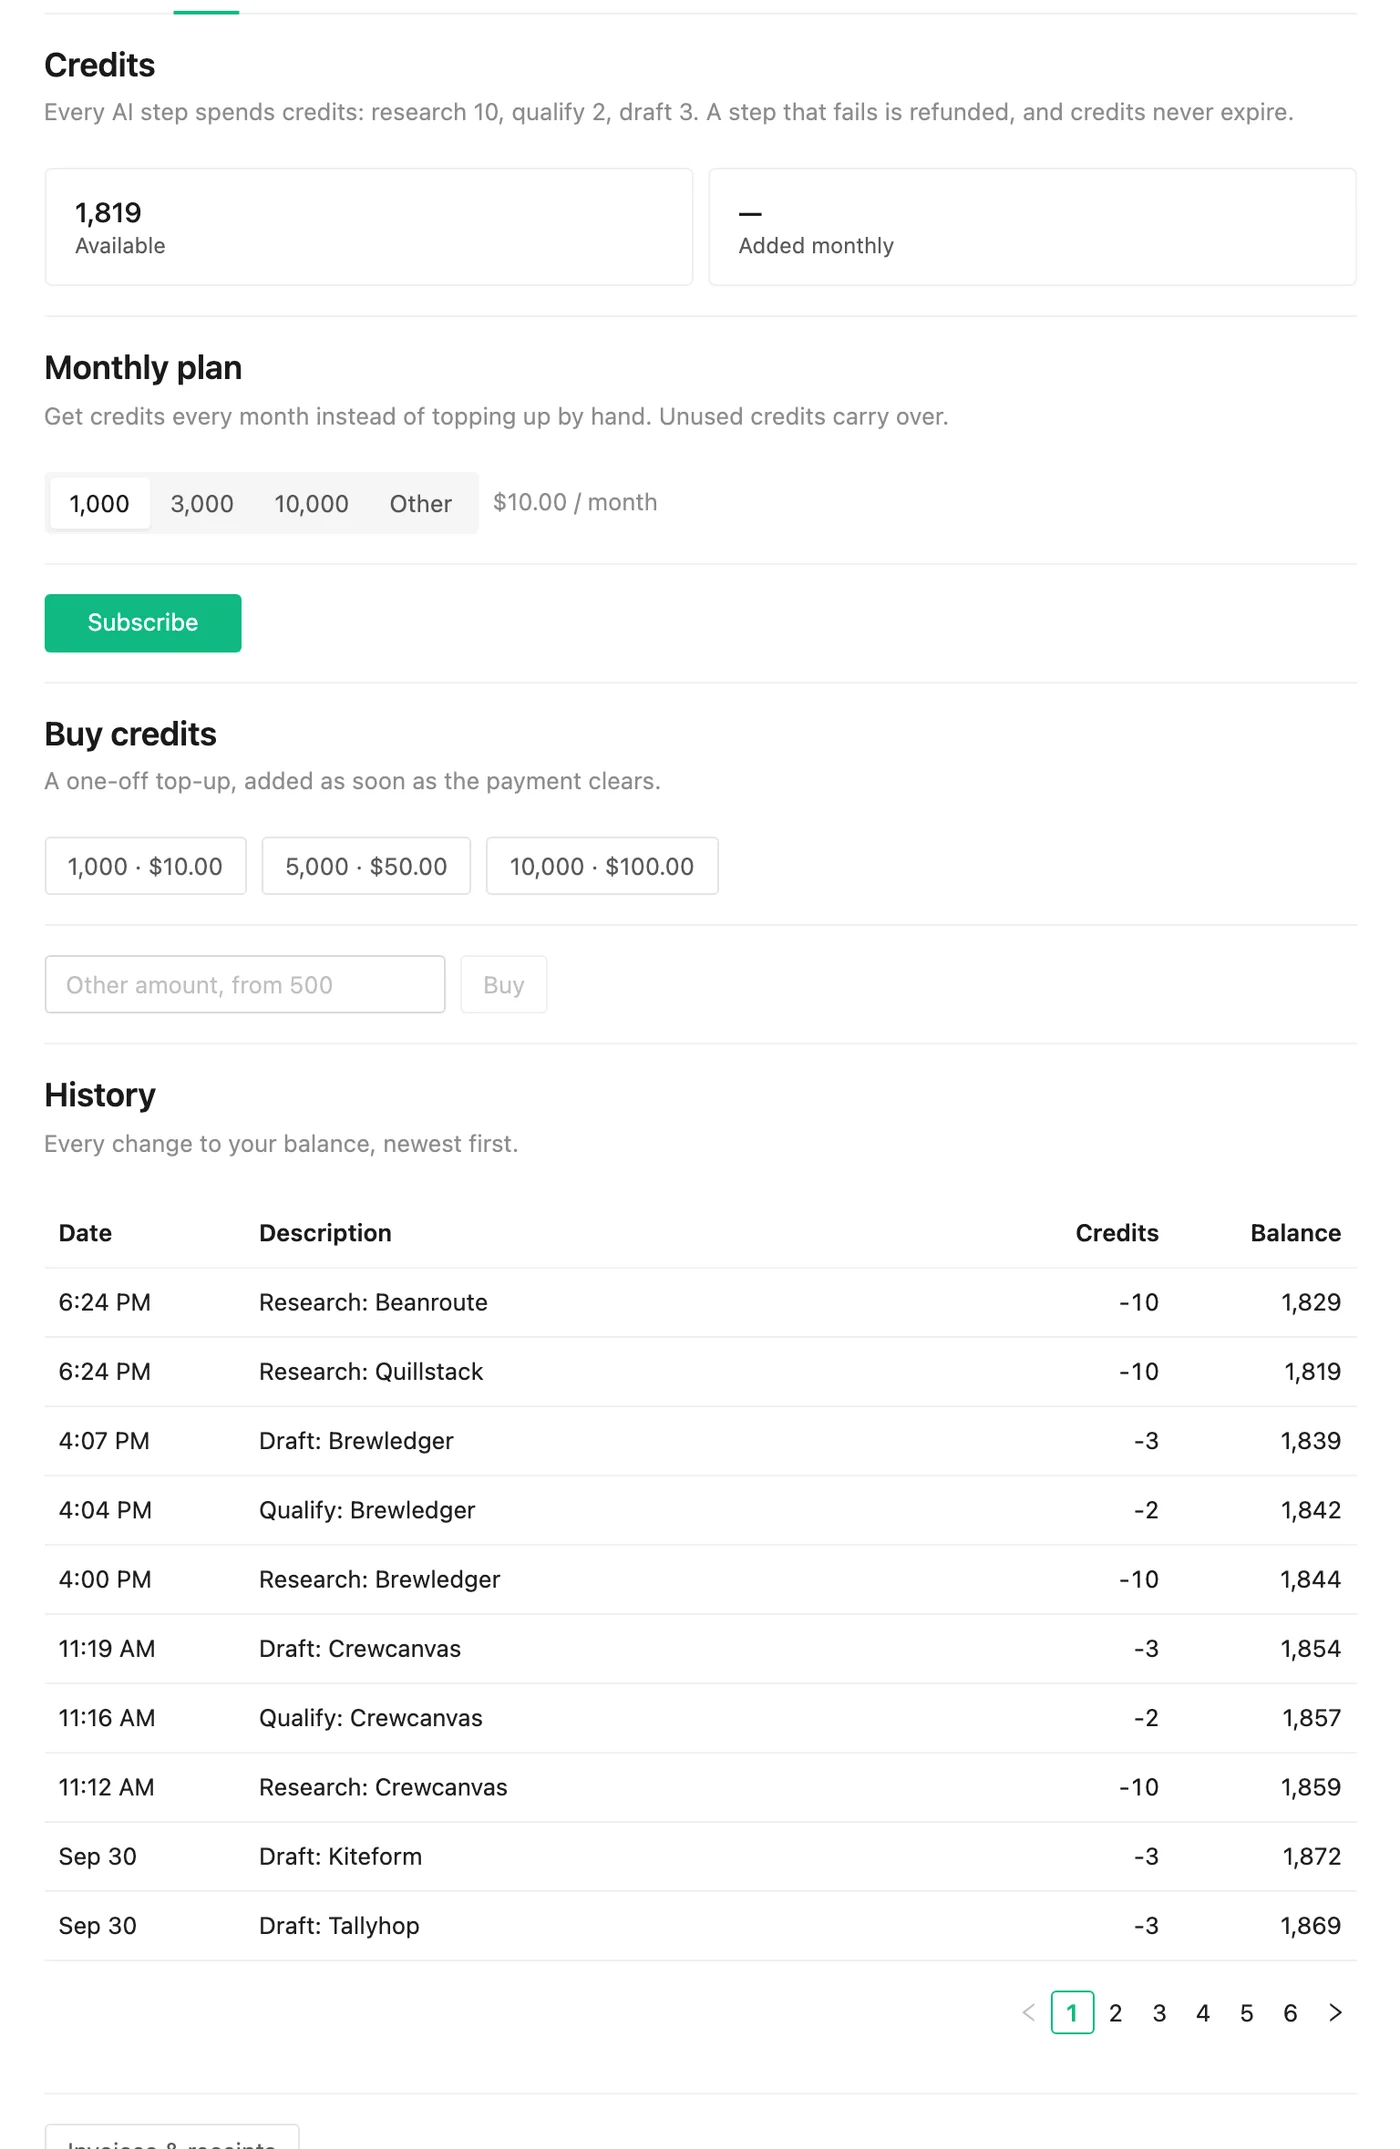
Task: Select the Draft: Brewledger history row
Action: (x=700, y=1441)
